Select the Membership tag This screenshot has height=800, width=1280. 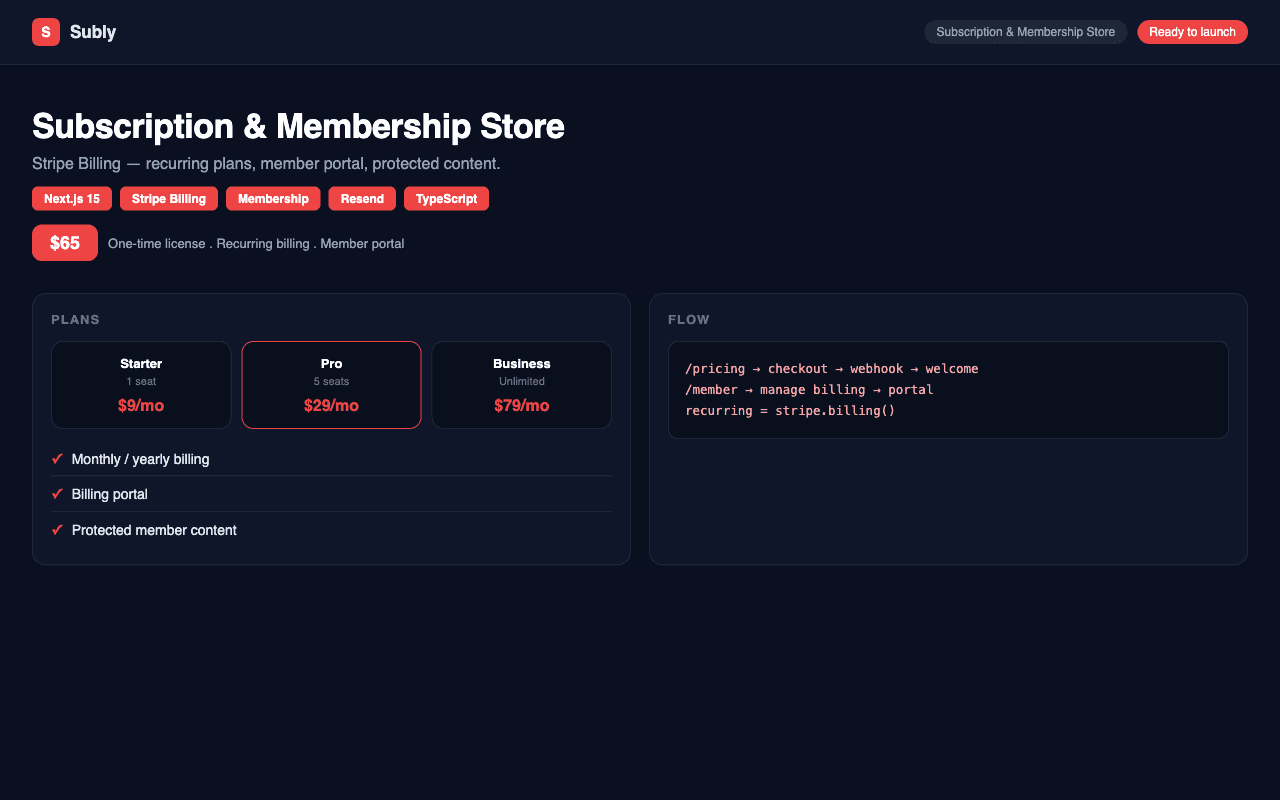coord(273,199)
